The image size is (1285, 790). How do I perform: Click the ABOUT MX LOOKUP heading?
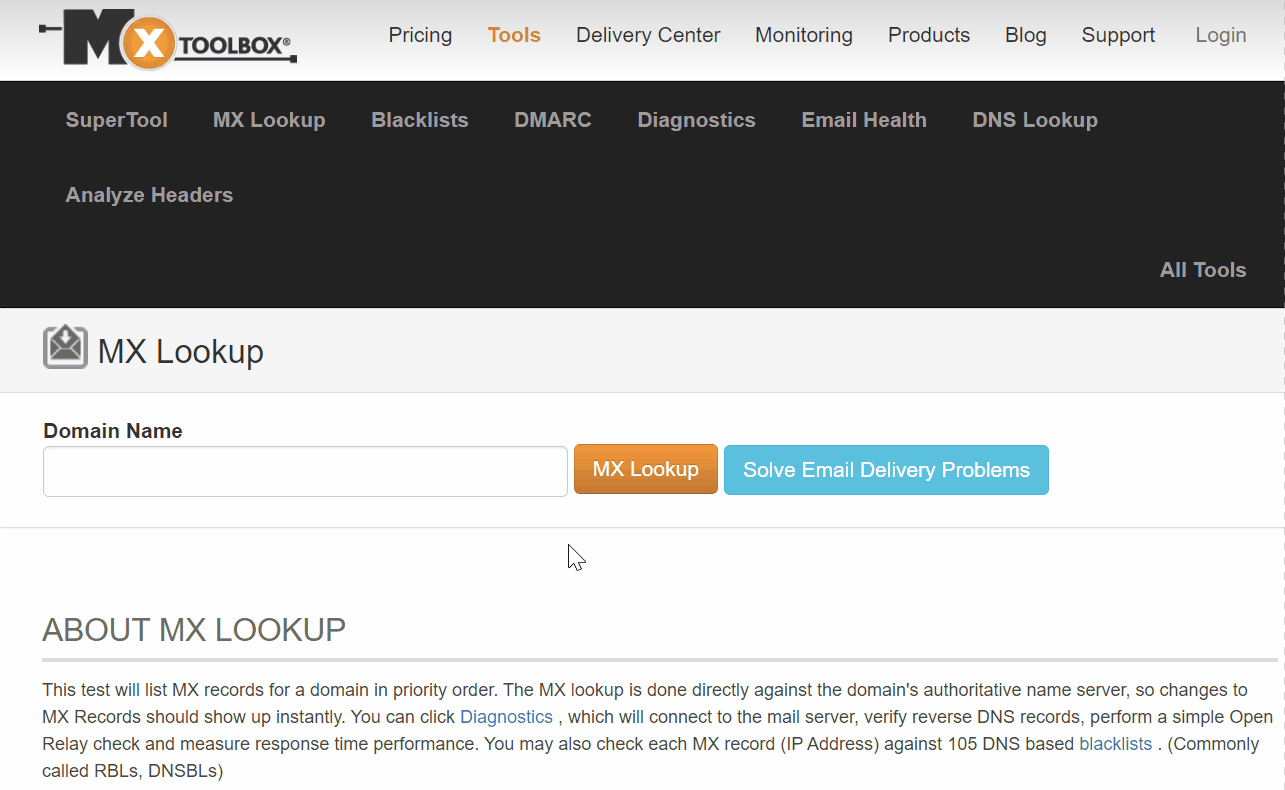pos(194,630)
